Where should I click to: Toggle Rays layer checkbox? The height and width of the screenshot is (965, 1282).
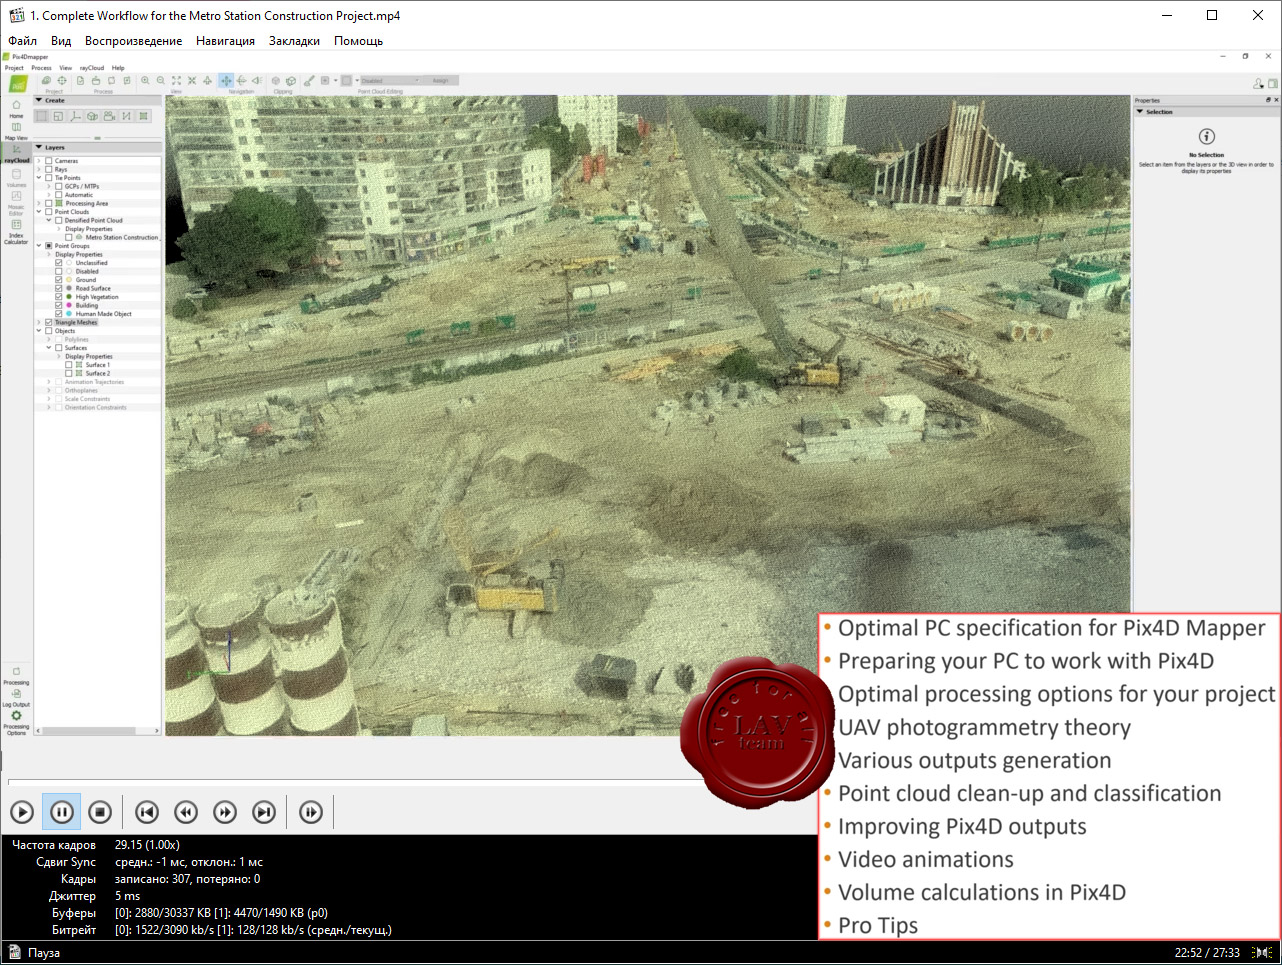coord(48,169)
